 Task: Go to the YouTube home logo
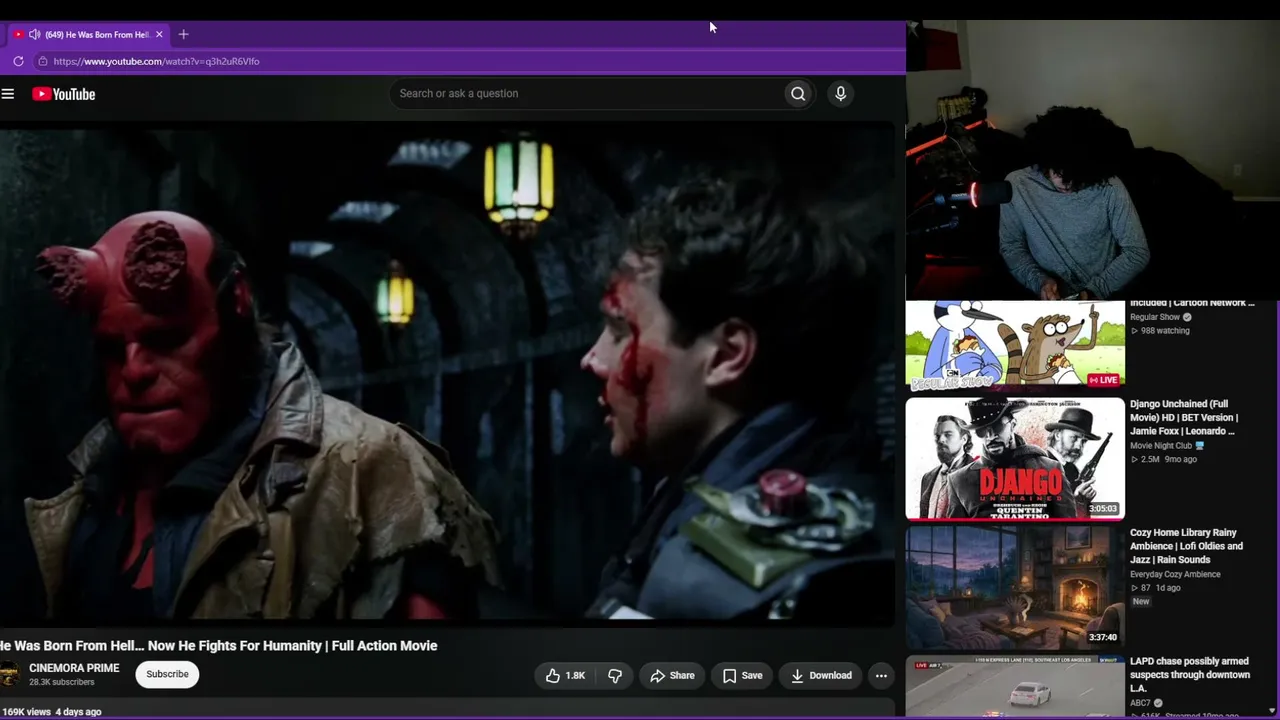(x=63, y=94)
